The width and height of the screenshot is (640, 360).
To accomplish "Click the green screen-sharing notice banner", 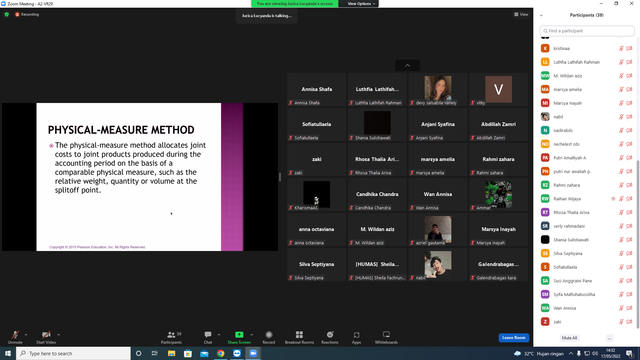I will pyautogui.click(x=294, y=4).
